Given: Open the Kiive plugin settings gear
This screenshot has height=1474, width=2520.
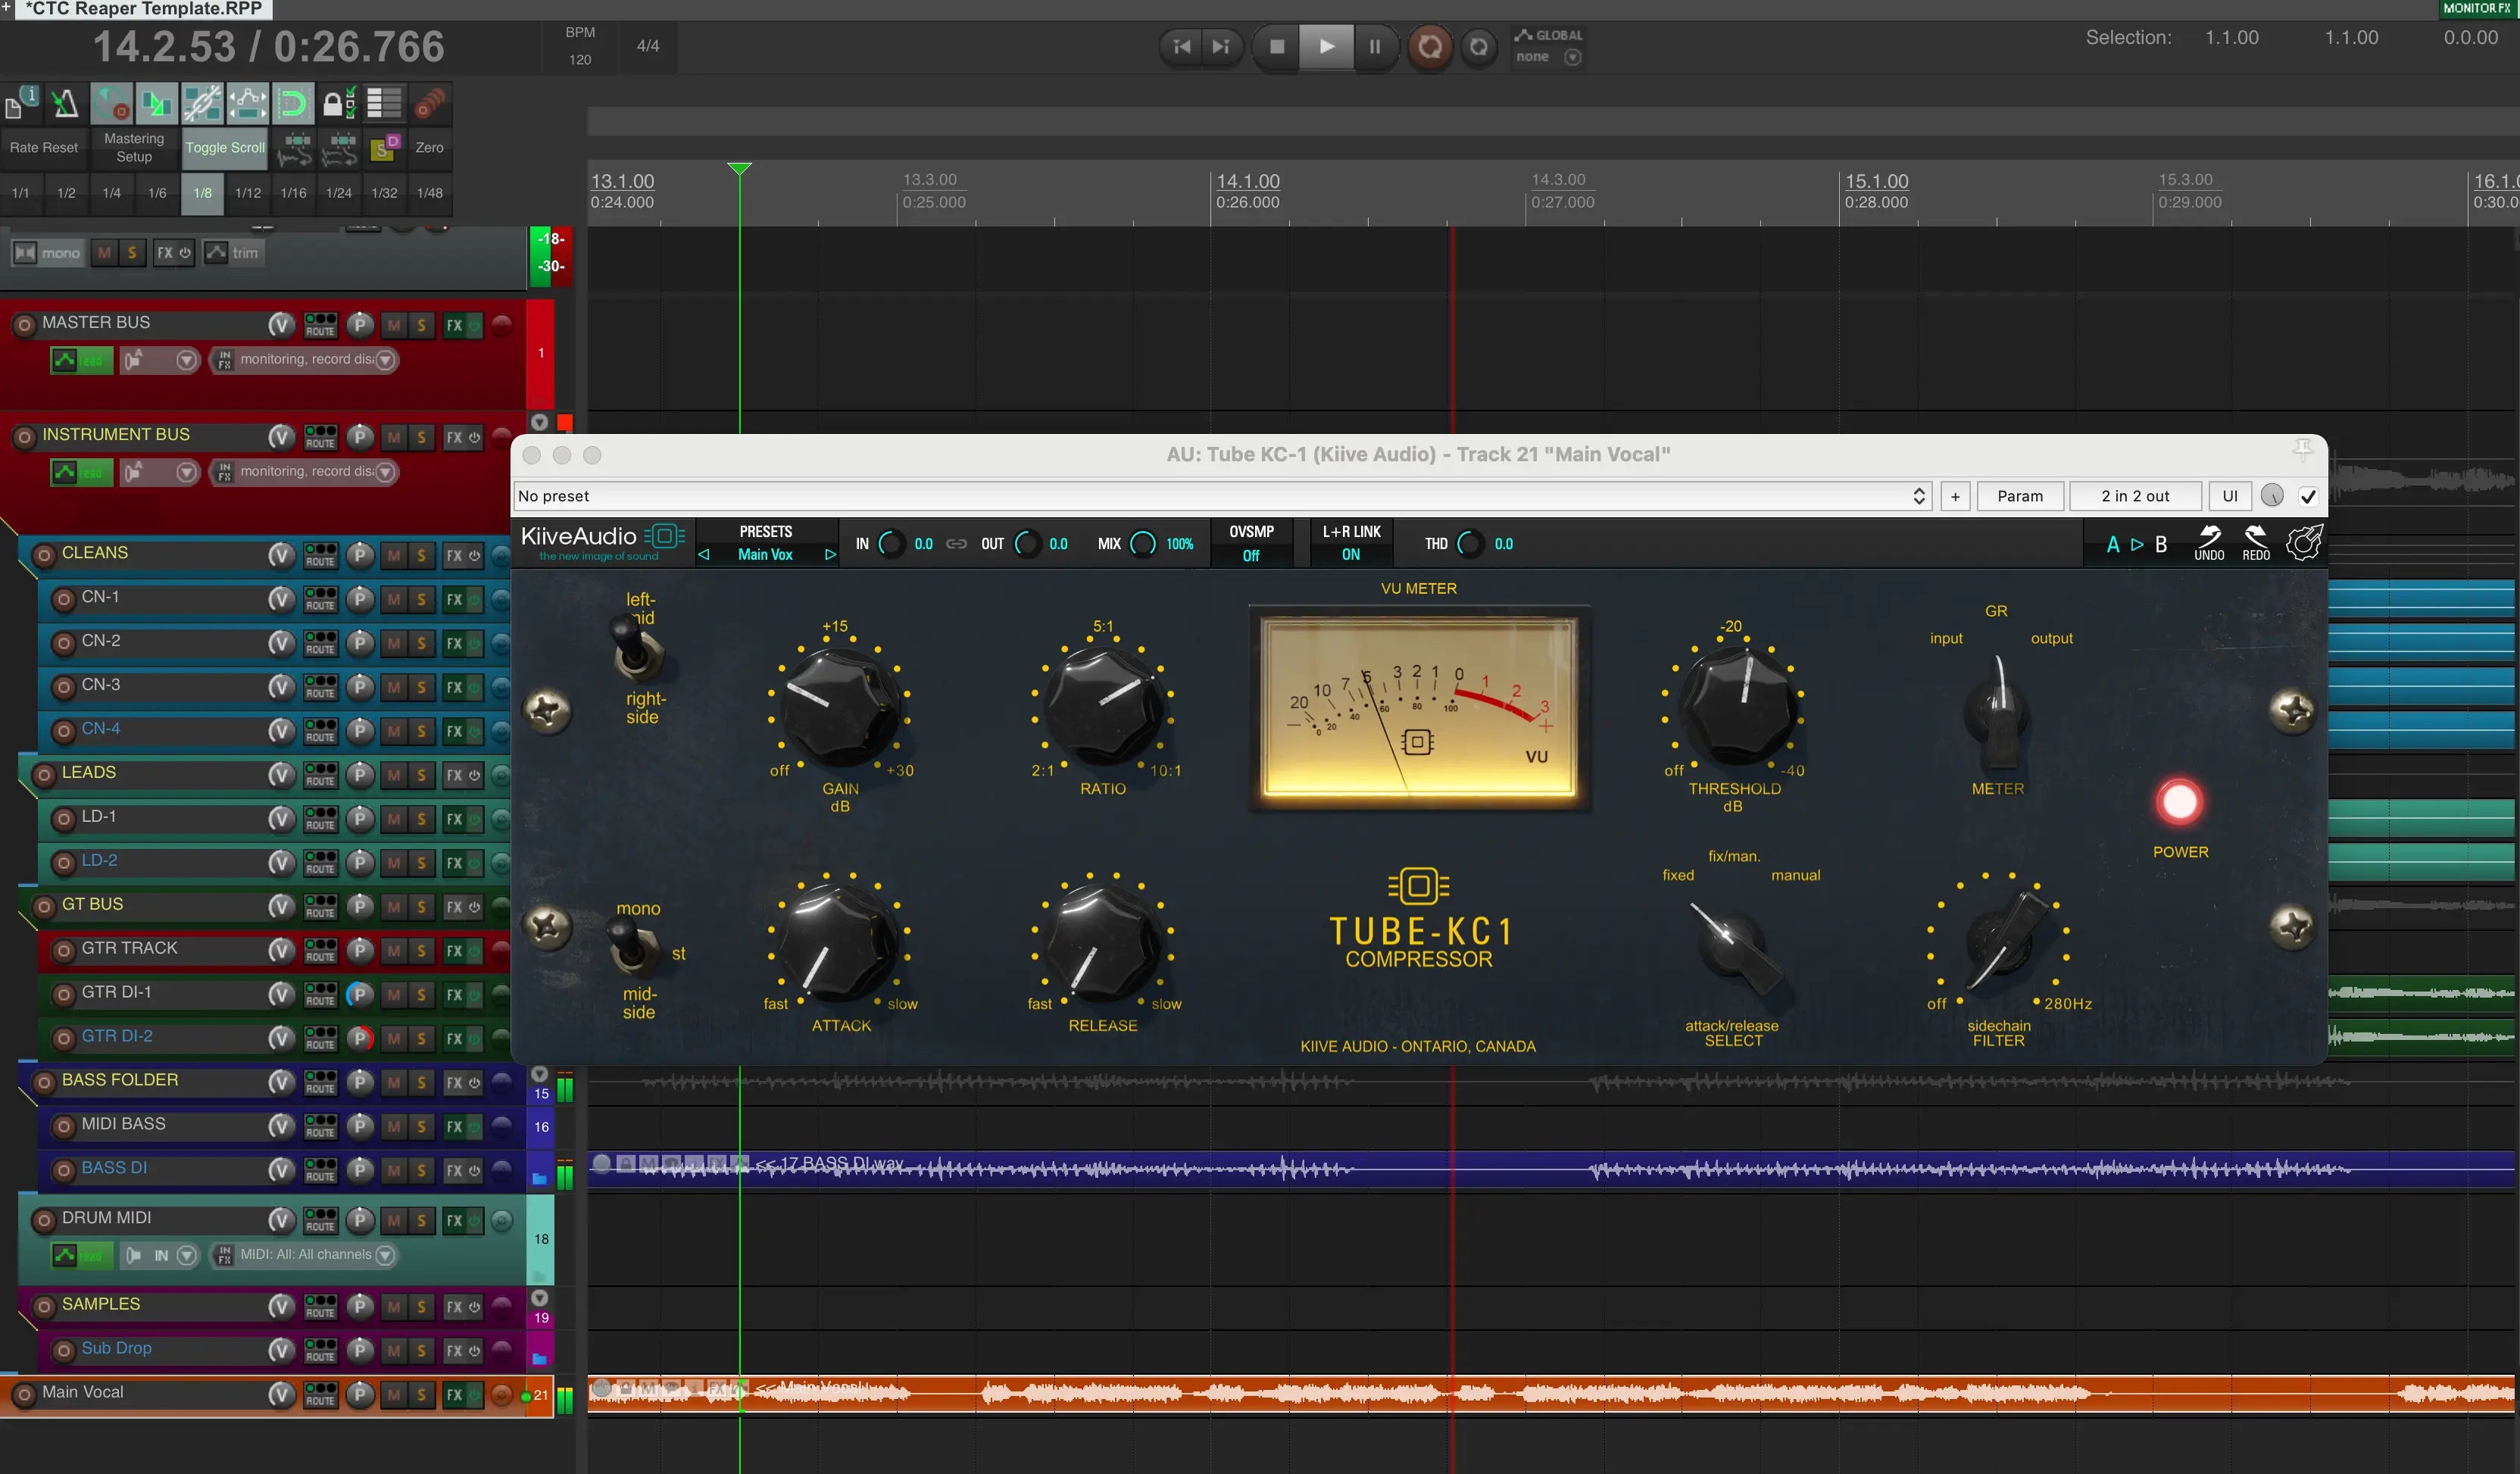Looking at the screenshot, I should (2303, 542).
